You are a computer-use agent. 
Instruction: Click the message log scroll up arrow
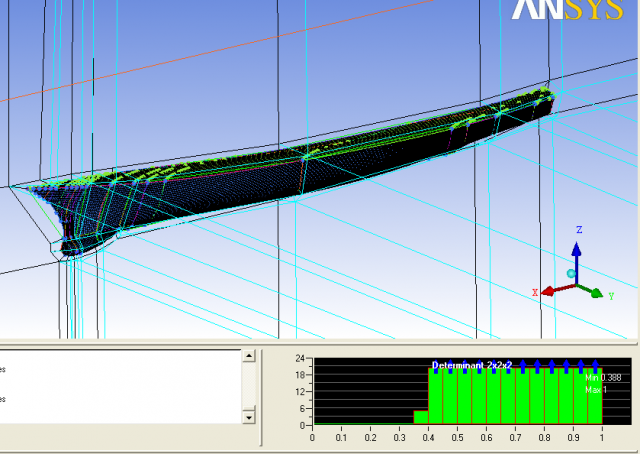tap(249, 356)
